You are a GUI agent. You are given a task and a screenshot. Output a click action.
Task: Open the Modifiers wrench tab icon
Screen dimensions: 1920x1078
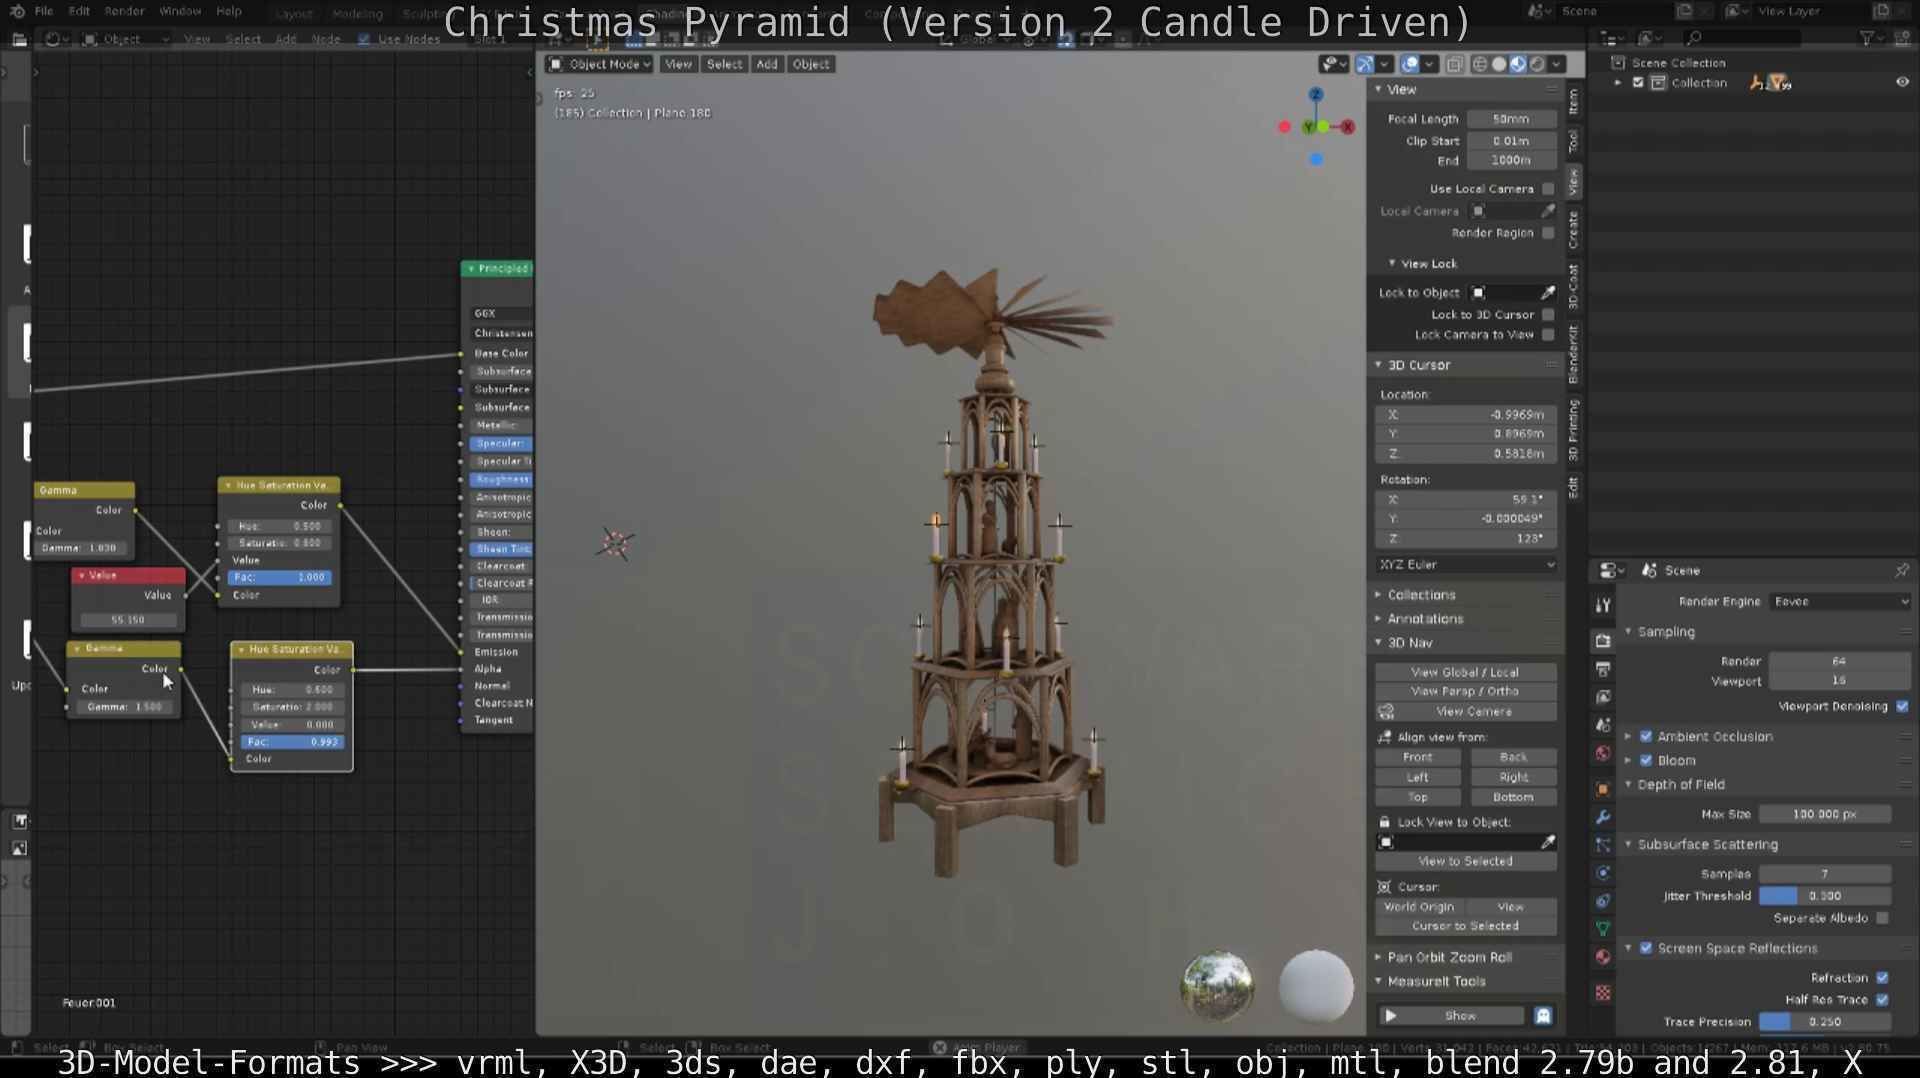click(1603, 817)
